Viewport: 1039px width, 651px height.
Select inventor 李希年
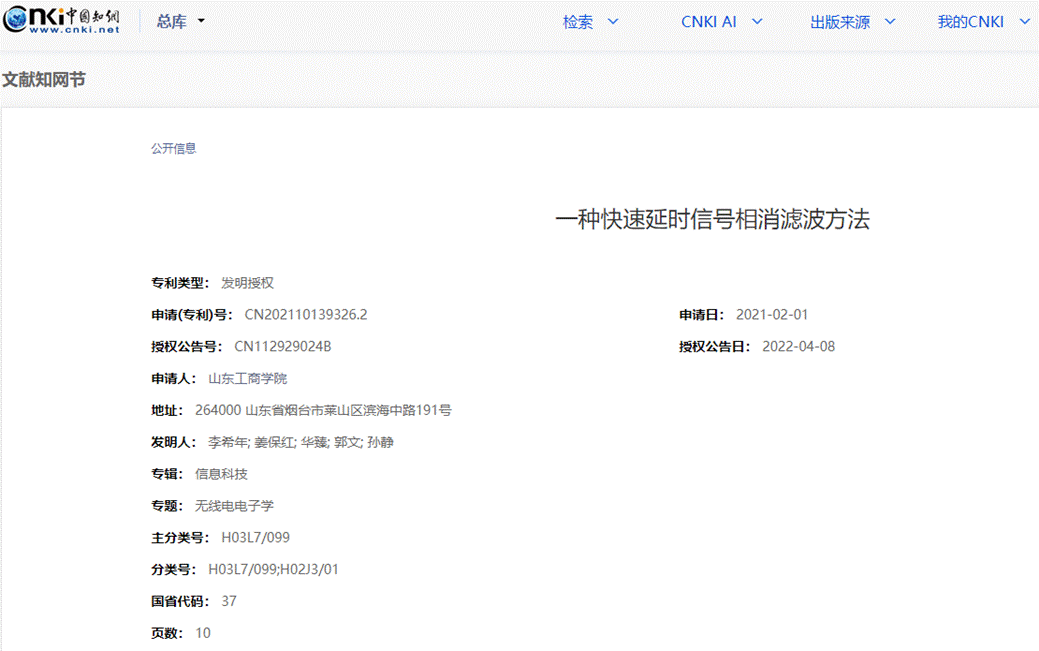[x=227, y=442]
